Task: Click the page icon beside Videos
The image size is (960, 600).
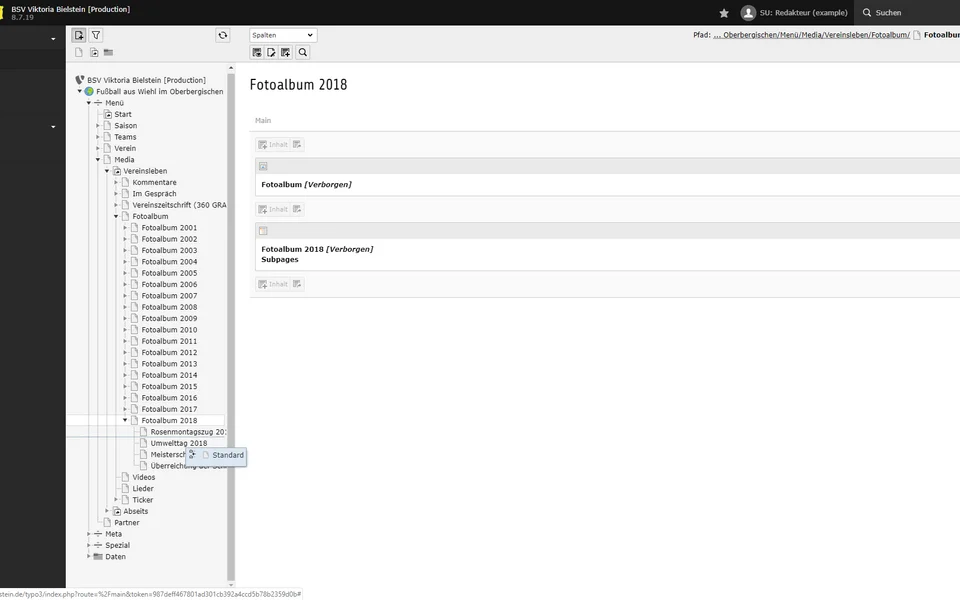Action: tap(125, 477)
